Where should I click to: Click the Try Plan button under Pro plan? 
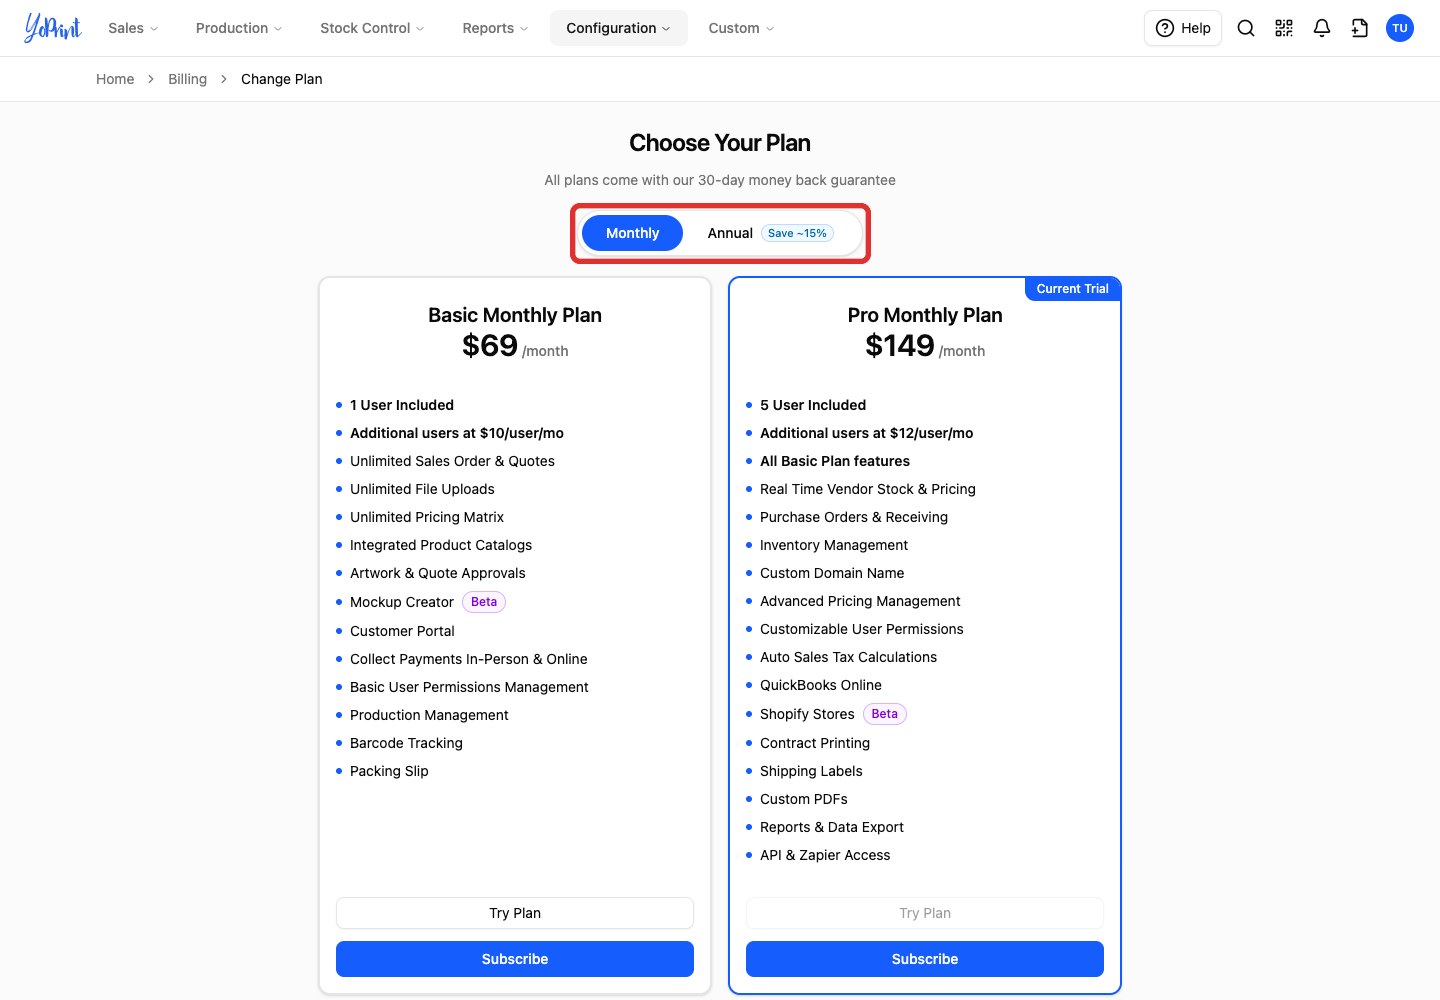[925, 913]
